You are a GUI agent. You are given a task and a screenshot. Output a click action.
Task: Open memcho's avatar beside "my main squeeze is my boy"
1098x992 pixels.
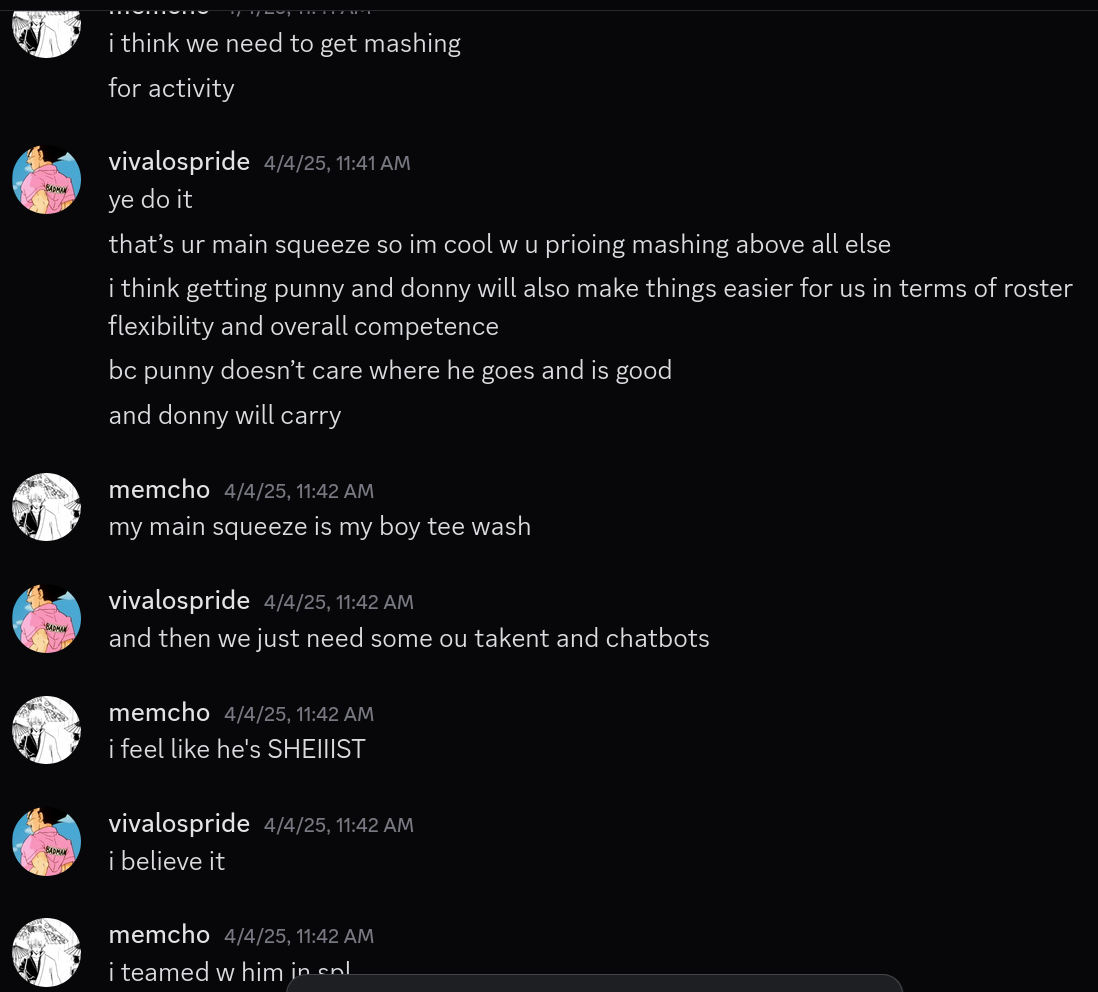click(46, 507)
